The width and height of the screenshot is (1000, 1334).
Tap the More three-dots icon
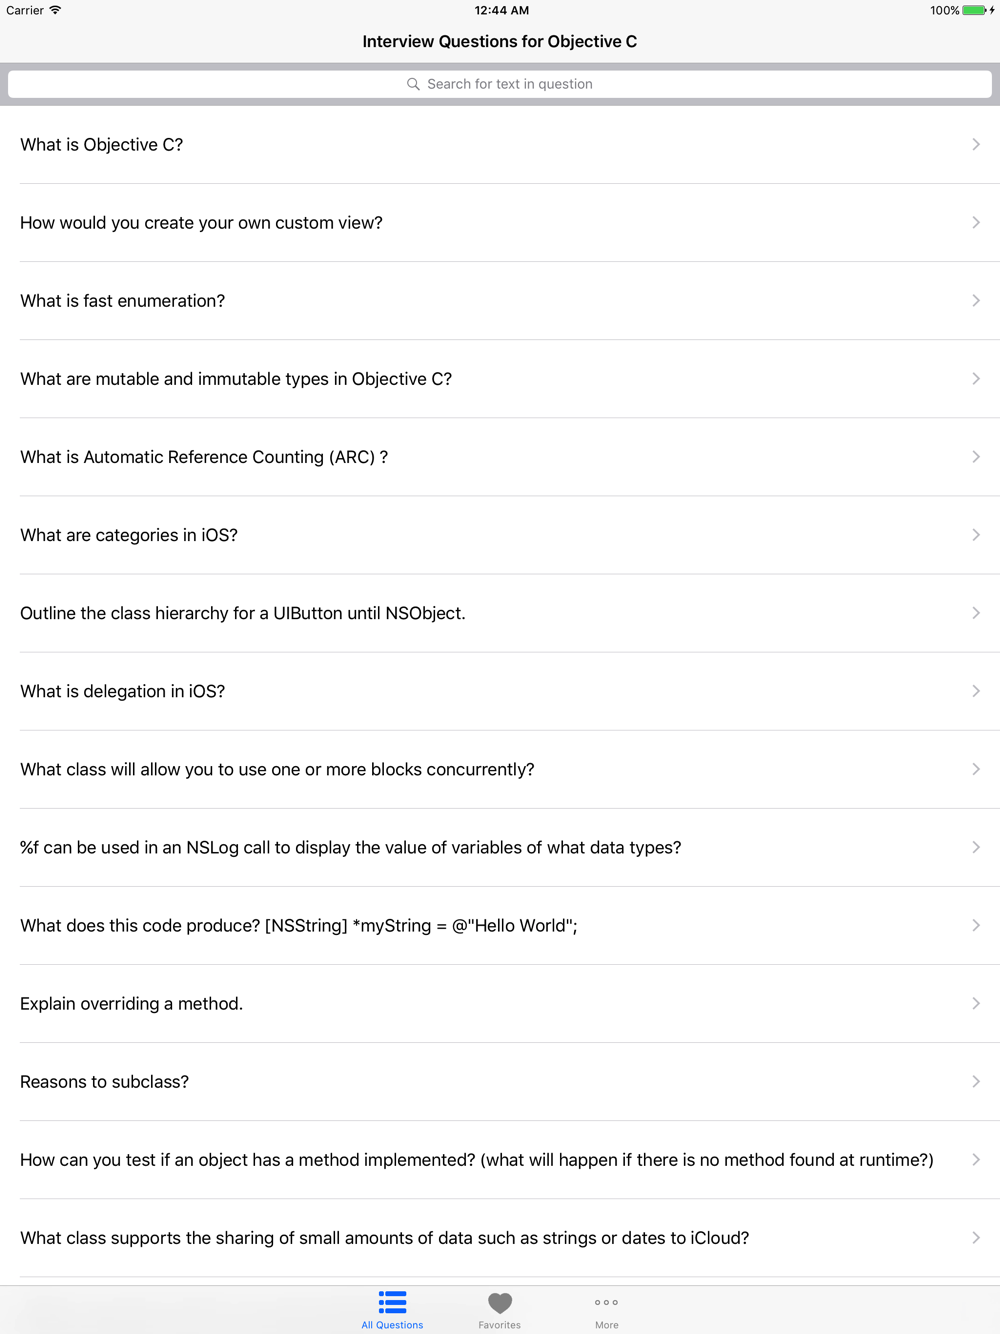click(x=606, y=1302)
